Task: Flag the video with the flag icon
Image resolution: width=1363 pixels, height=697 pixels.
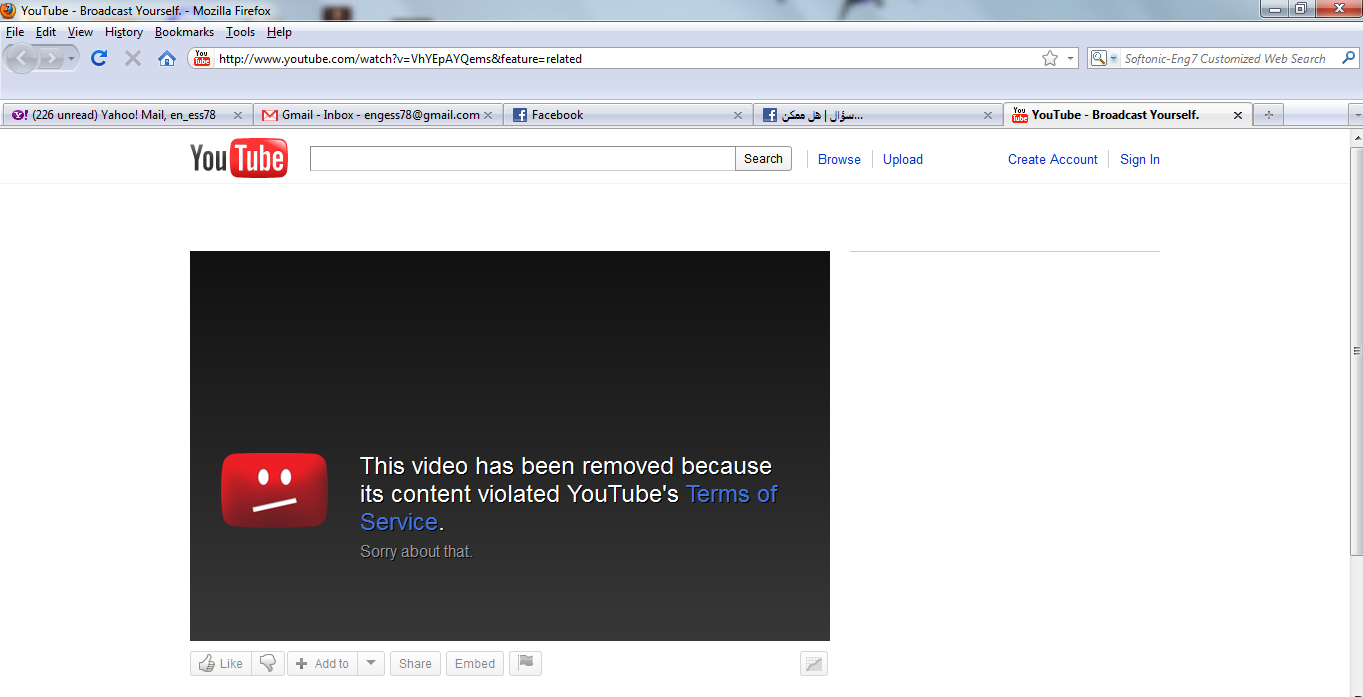Action: pyautogui.click(x=526, y=663)
